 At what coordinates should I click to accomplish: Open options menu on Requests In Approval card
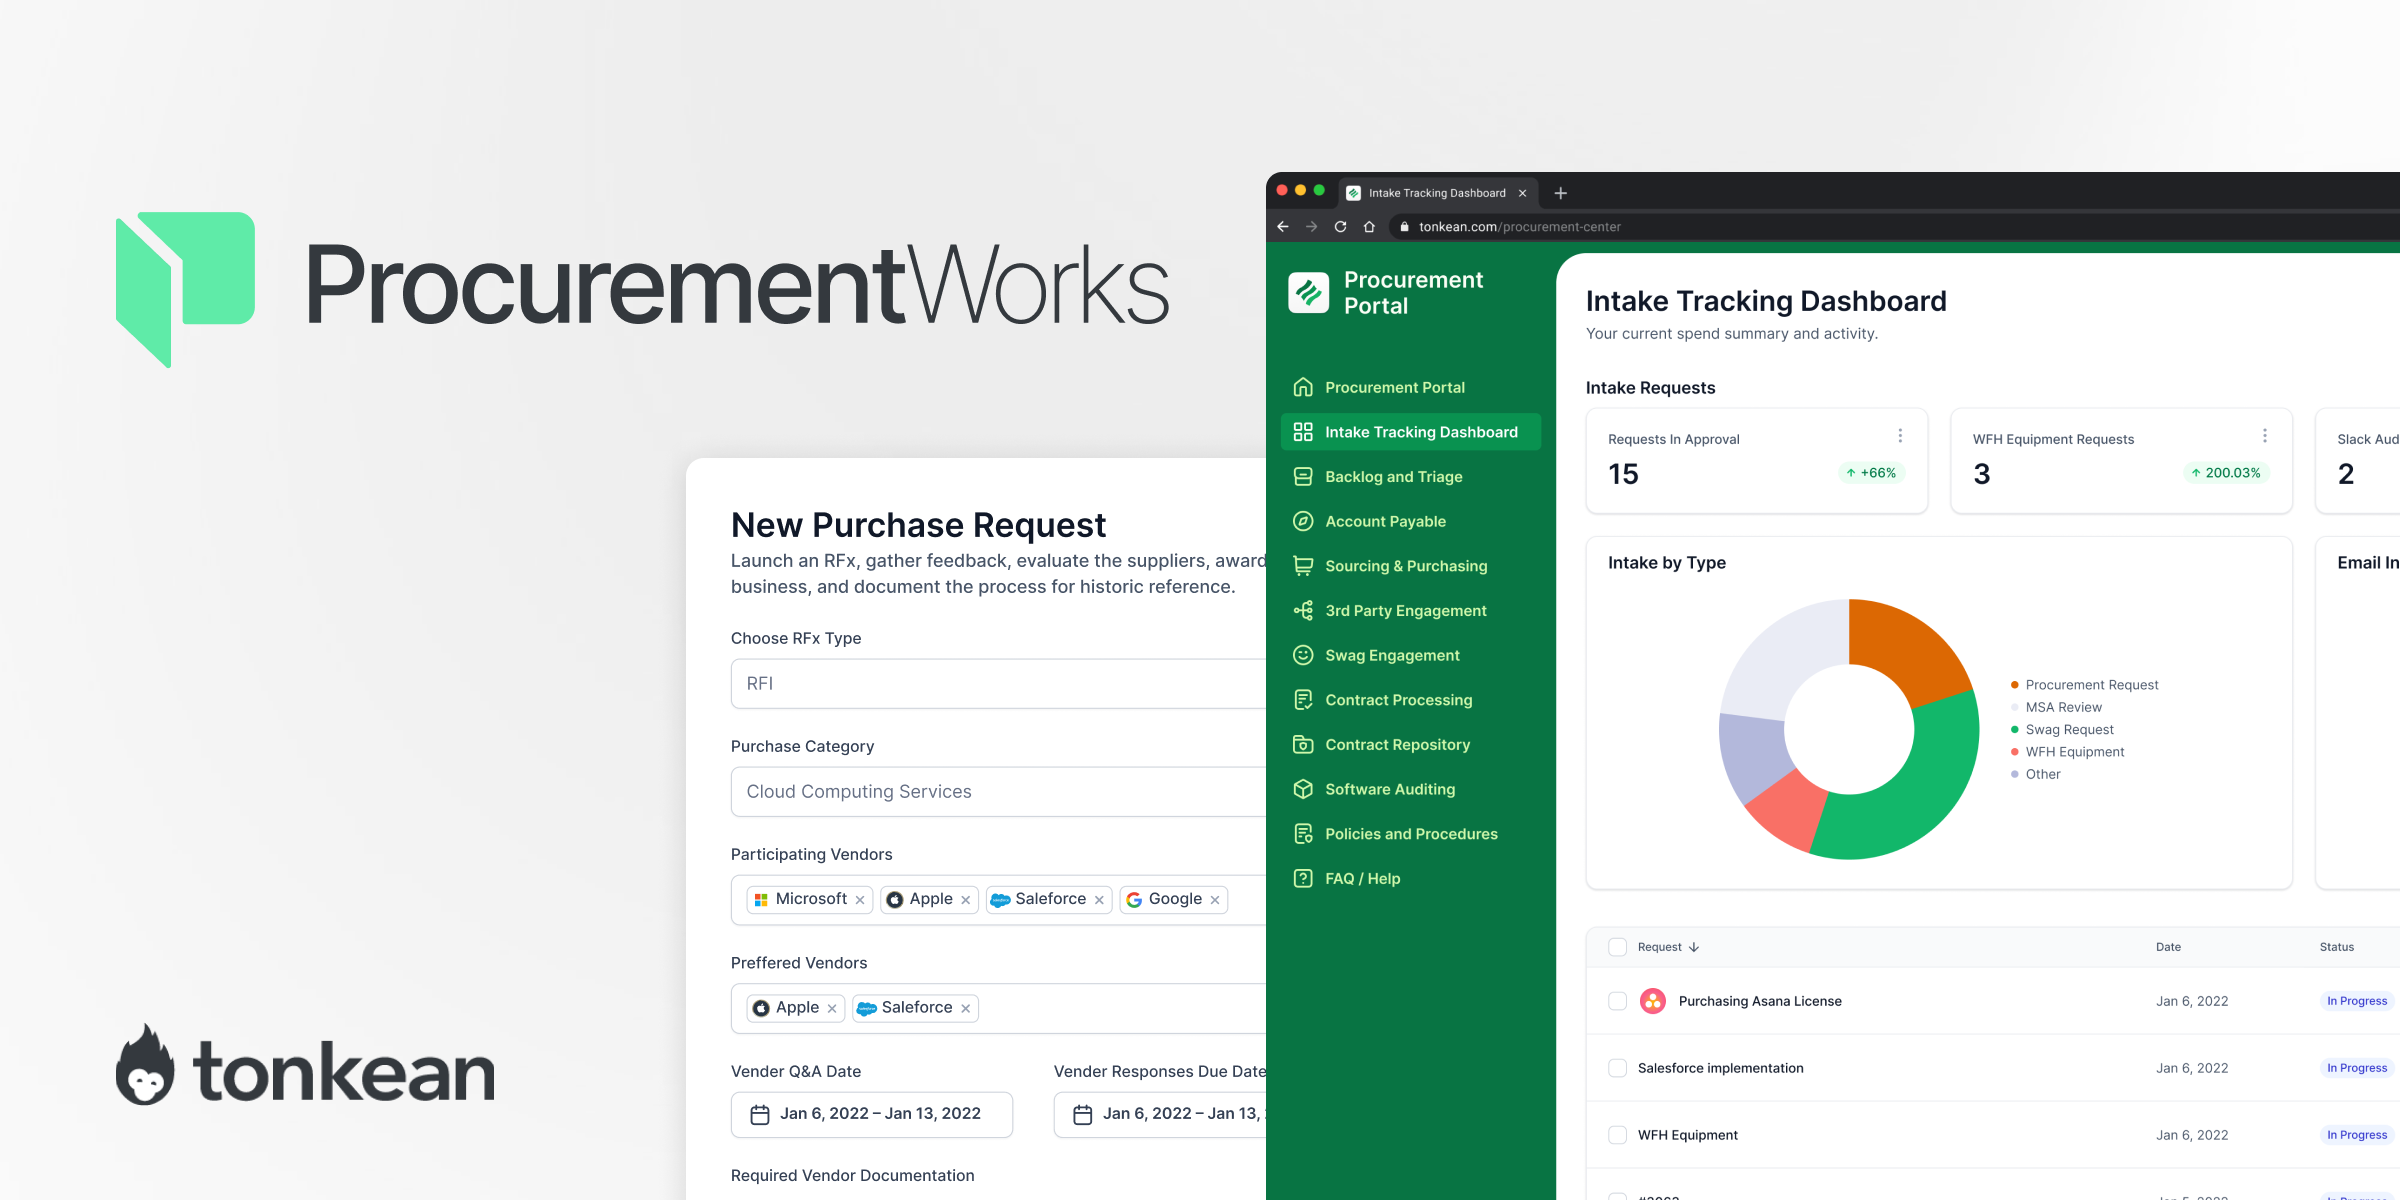point(1901,436)
